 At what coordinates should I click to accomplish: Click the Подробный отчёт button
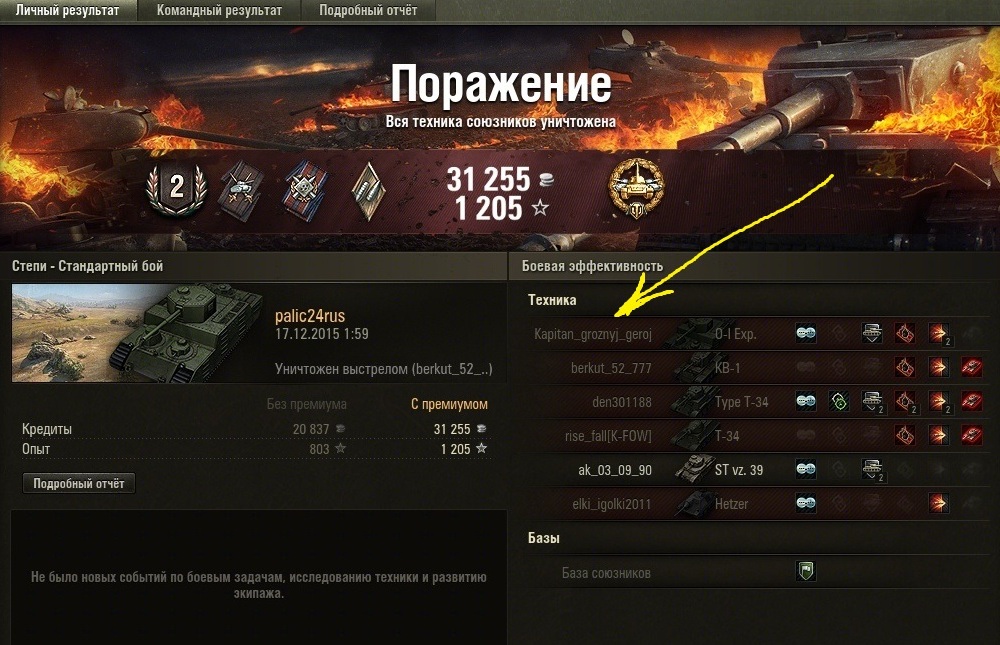78,484
